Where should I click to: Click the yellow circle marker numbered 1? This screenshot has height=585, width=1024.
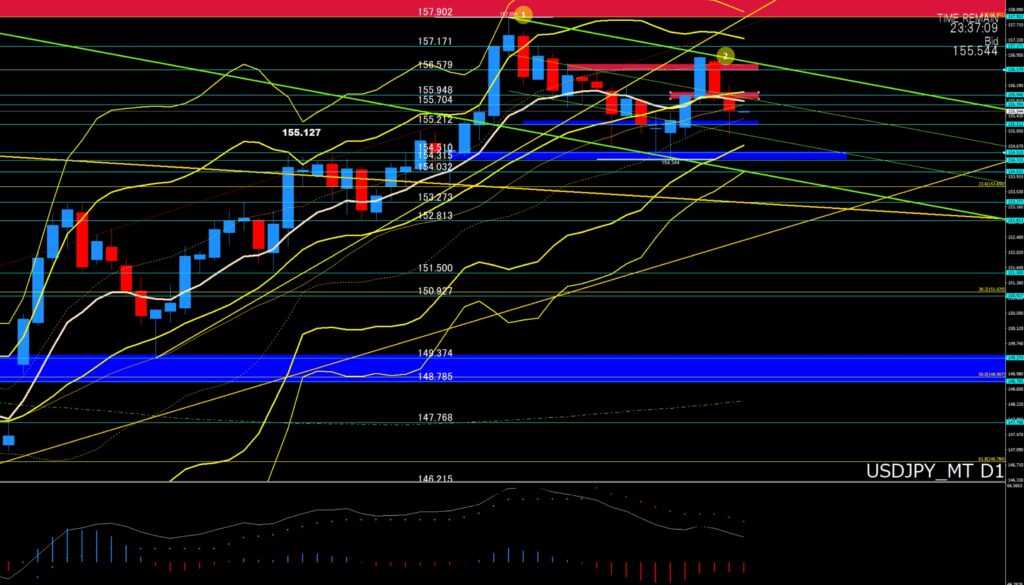523,15
